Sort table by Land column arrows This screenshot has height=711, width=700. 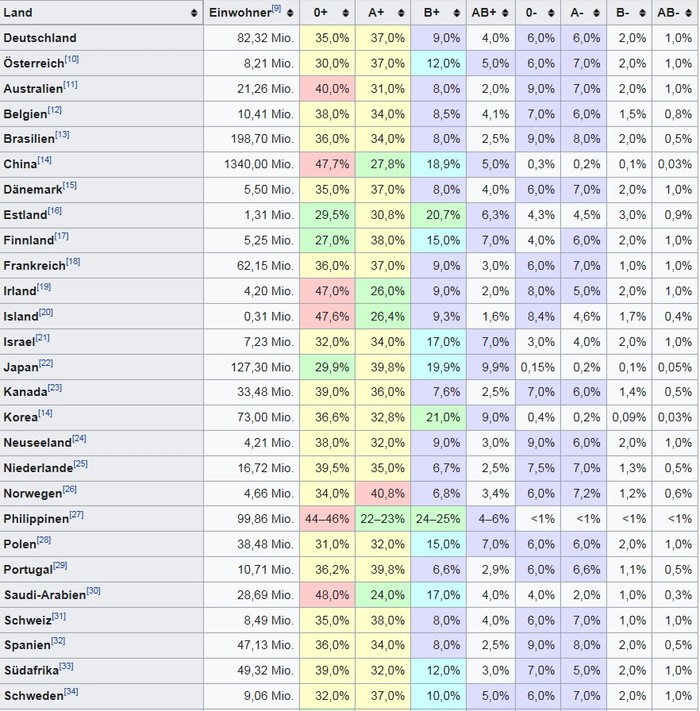pyautogui.click(x=194, y=13)
